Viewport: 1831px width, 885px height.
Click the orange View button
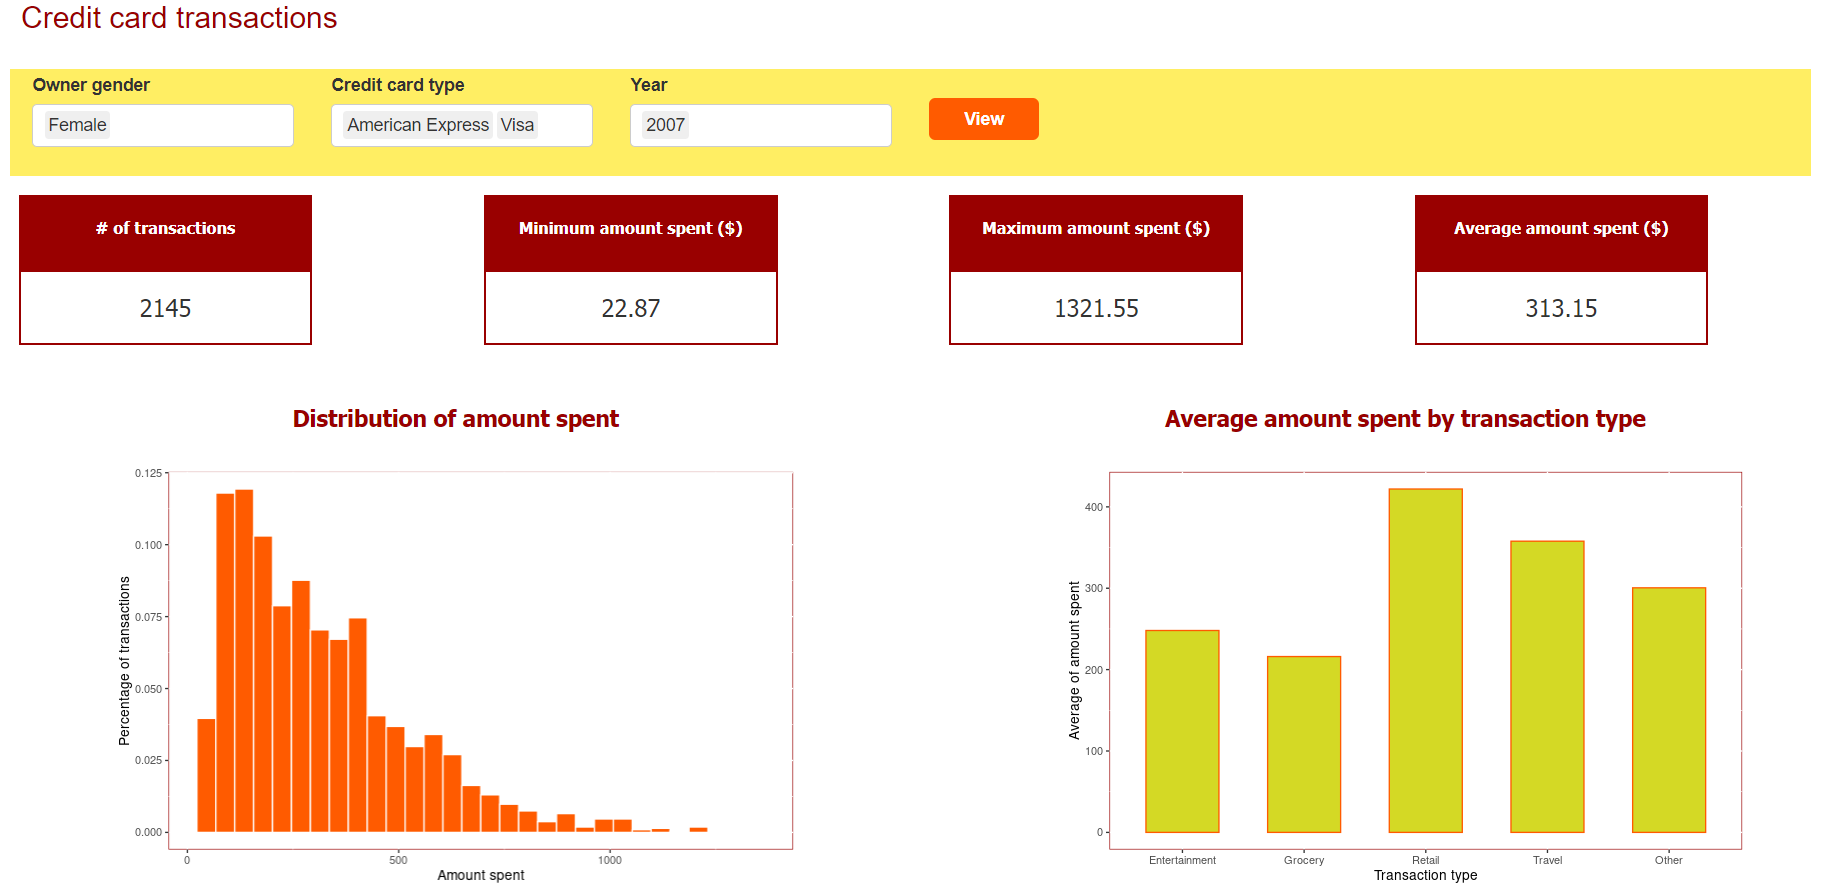click(x=983, y=119)
